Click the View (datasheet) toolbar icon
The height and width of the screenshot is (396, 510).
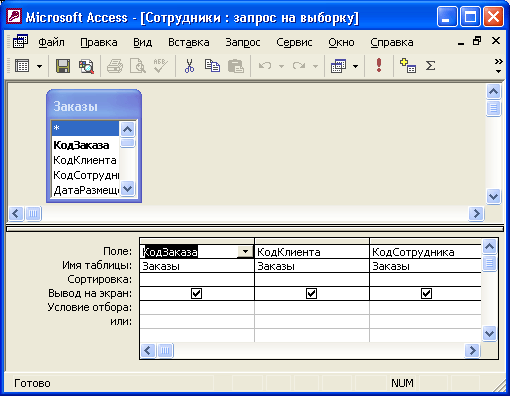coord(22,66)
